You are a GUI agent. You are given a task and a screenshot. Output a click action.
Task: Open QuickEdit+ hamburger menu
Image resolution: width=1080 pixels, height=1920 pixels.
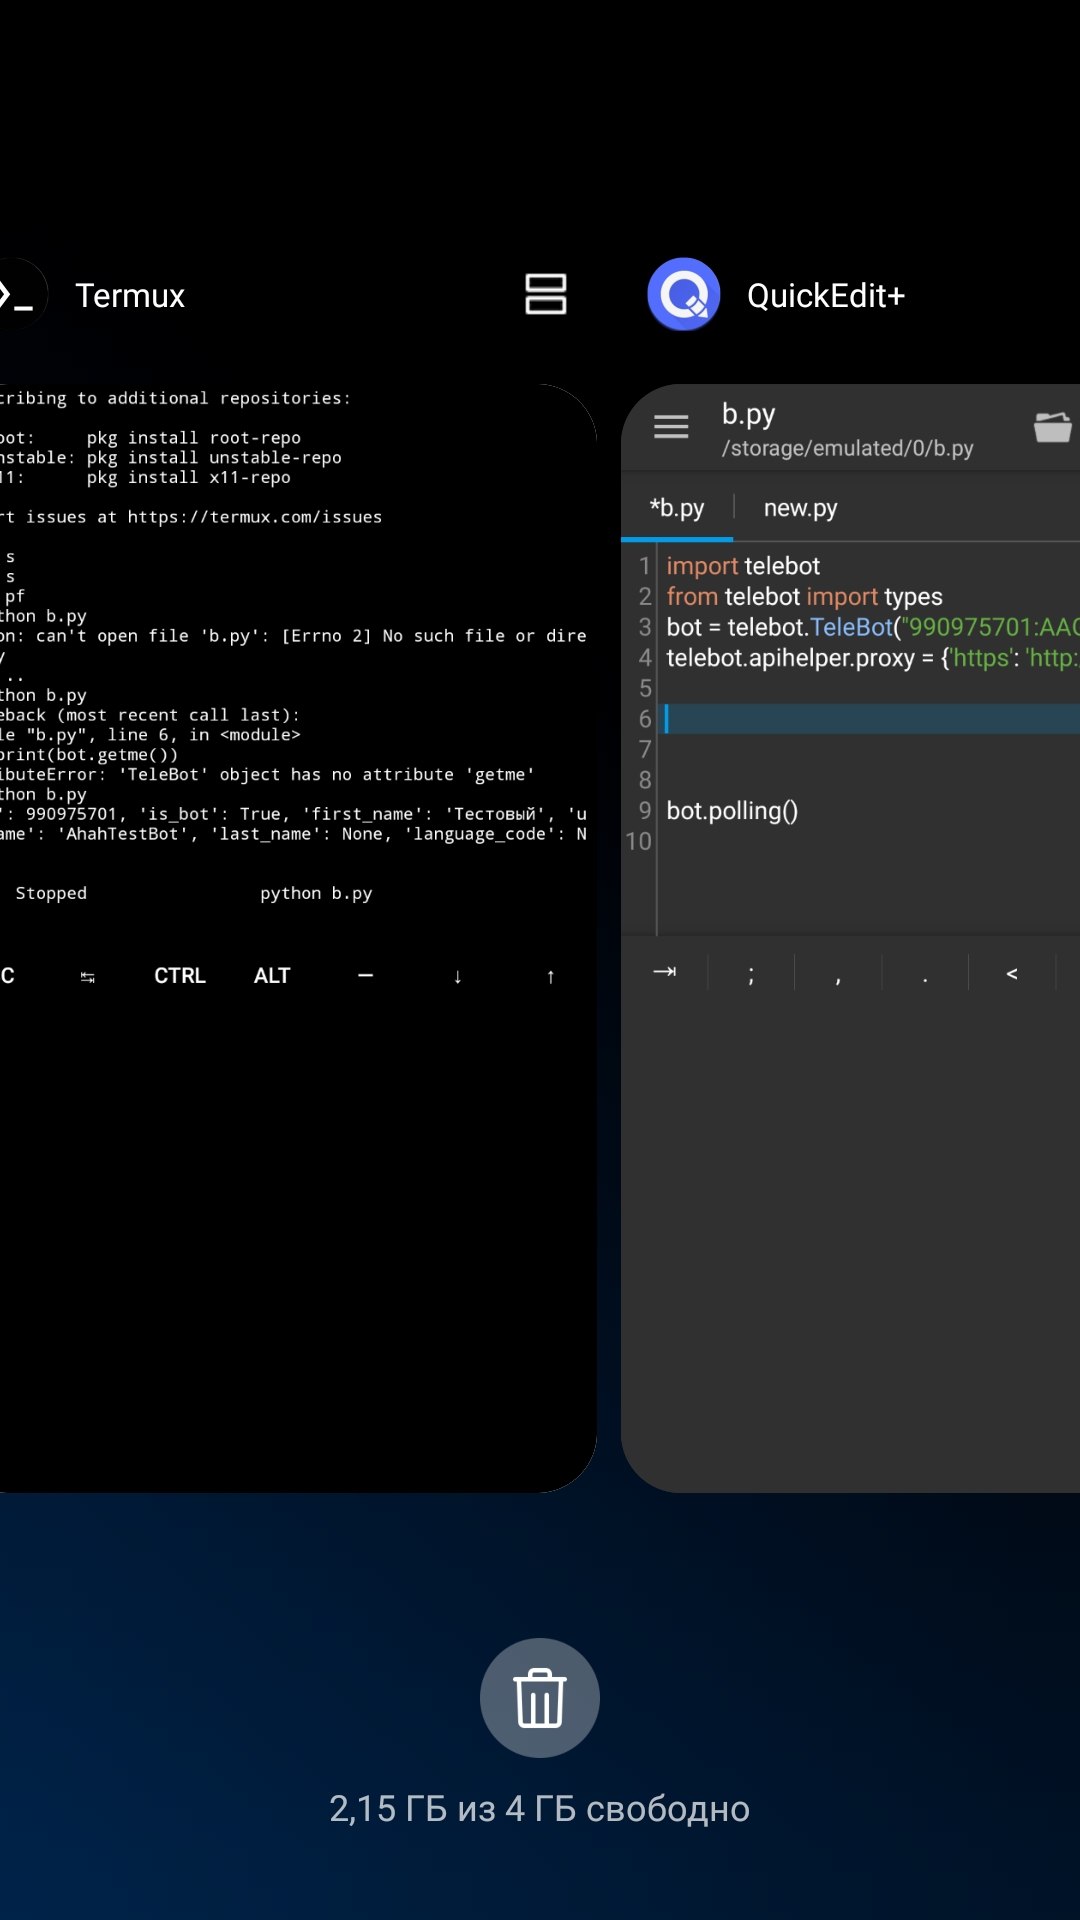[x=671, y=427]
